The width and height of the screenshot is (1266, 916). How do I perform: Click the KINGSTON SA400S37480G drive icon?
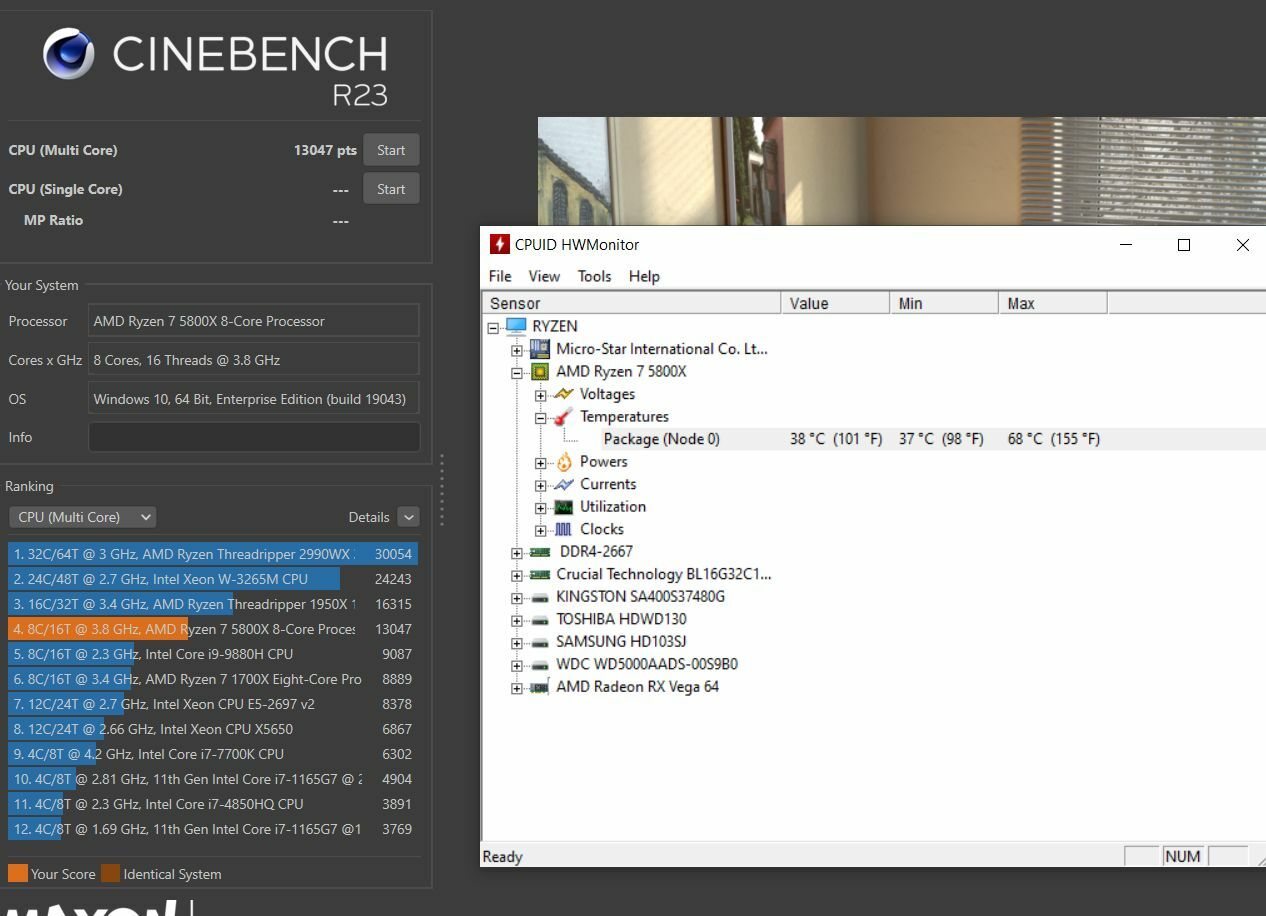point(540,597)
